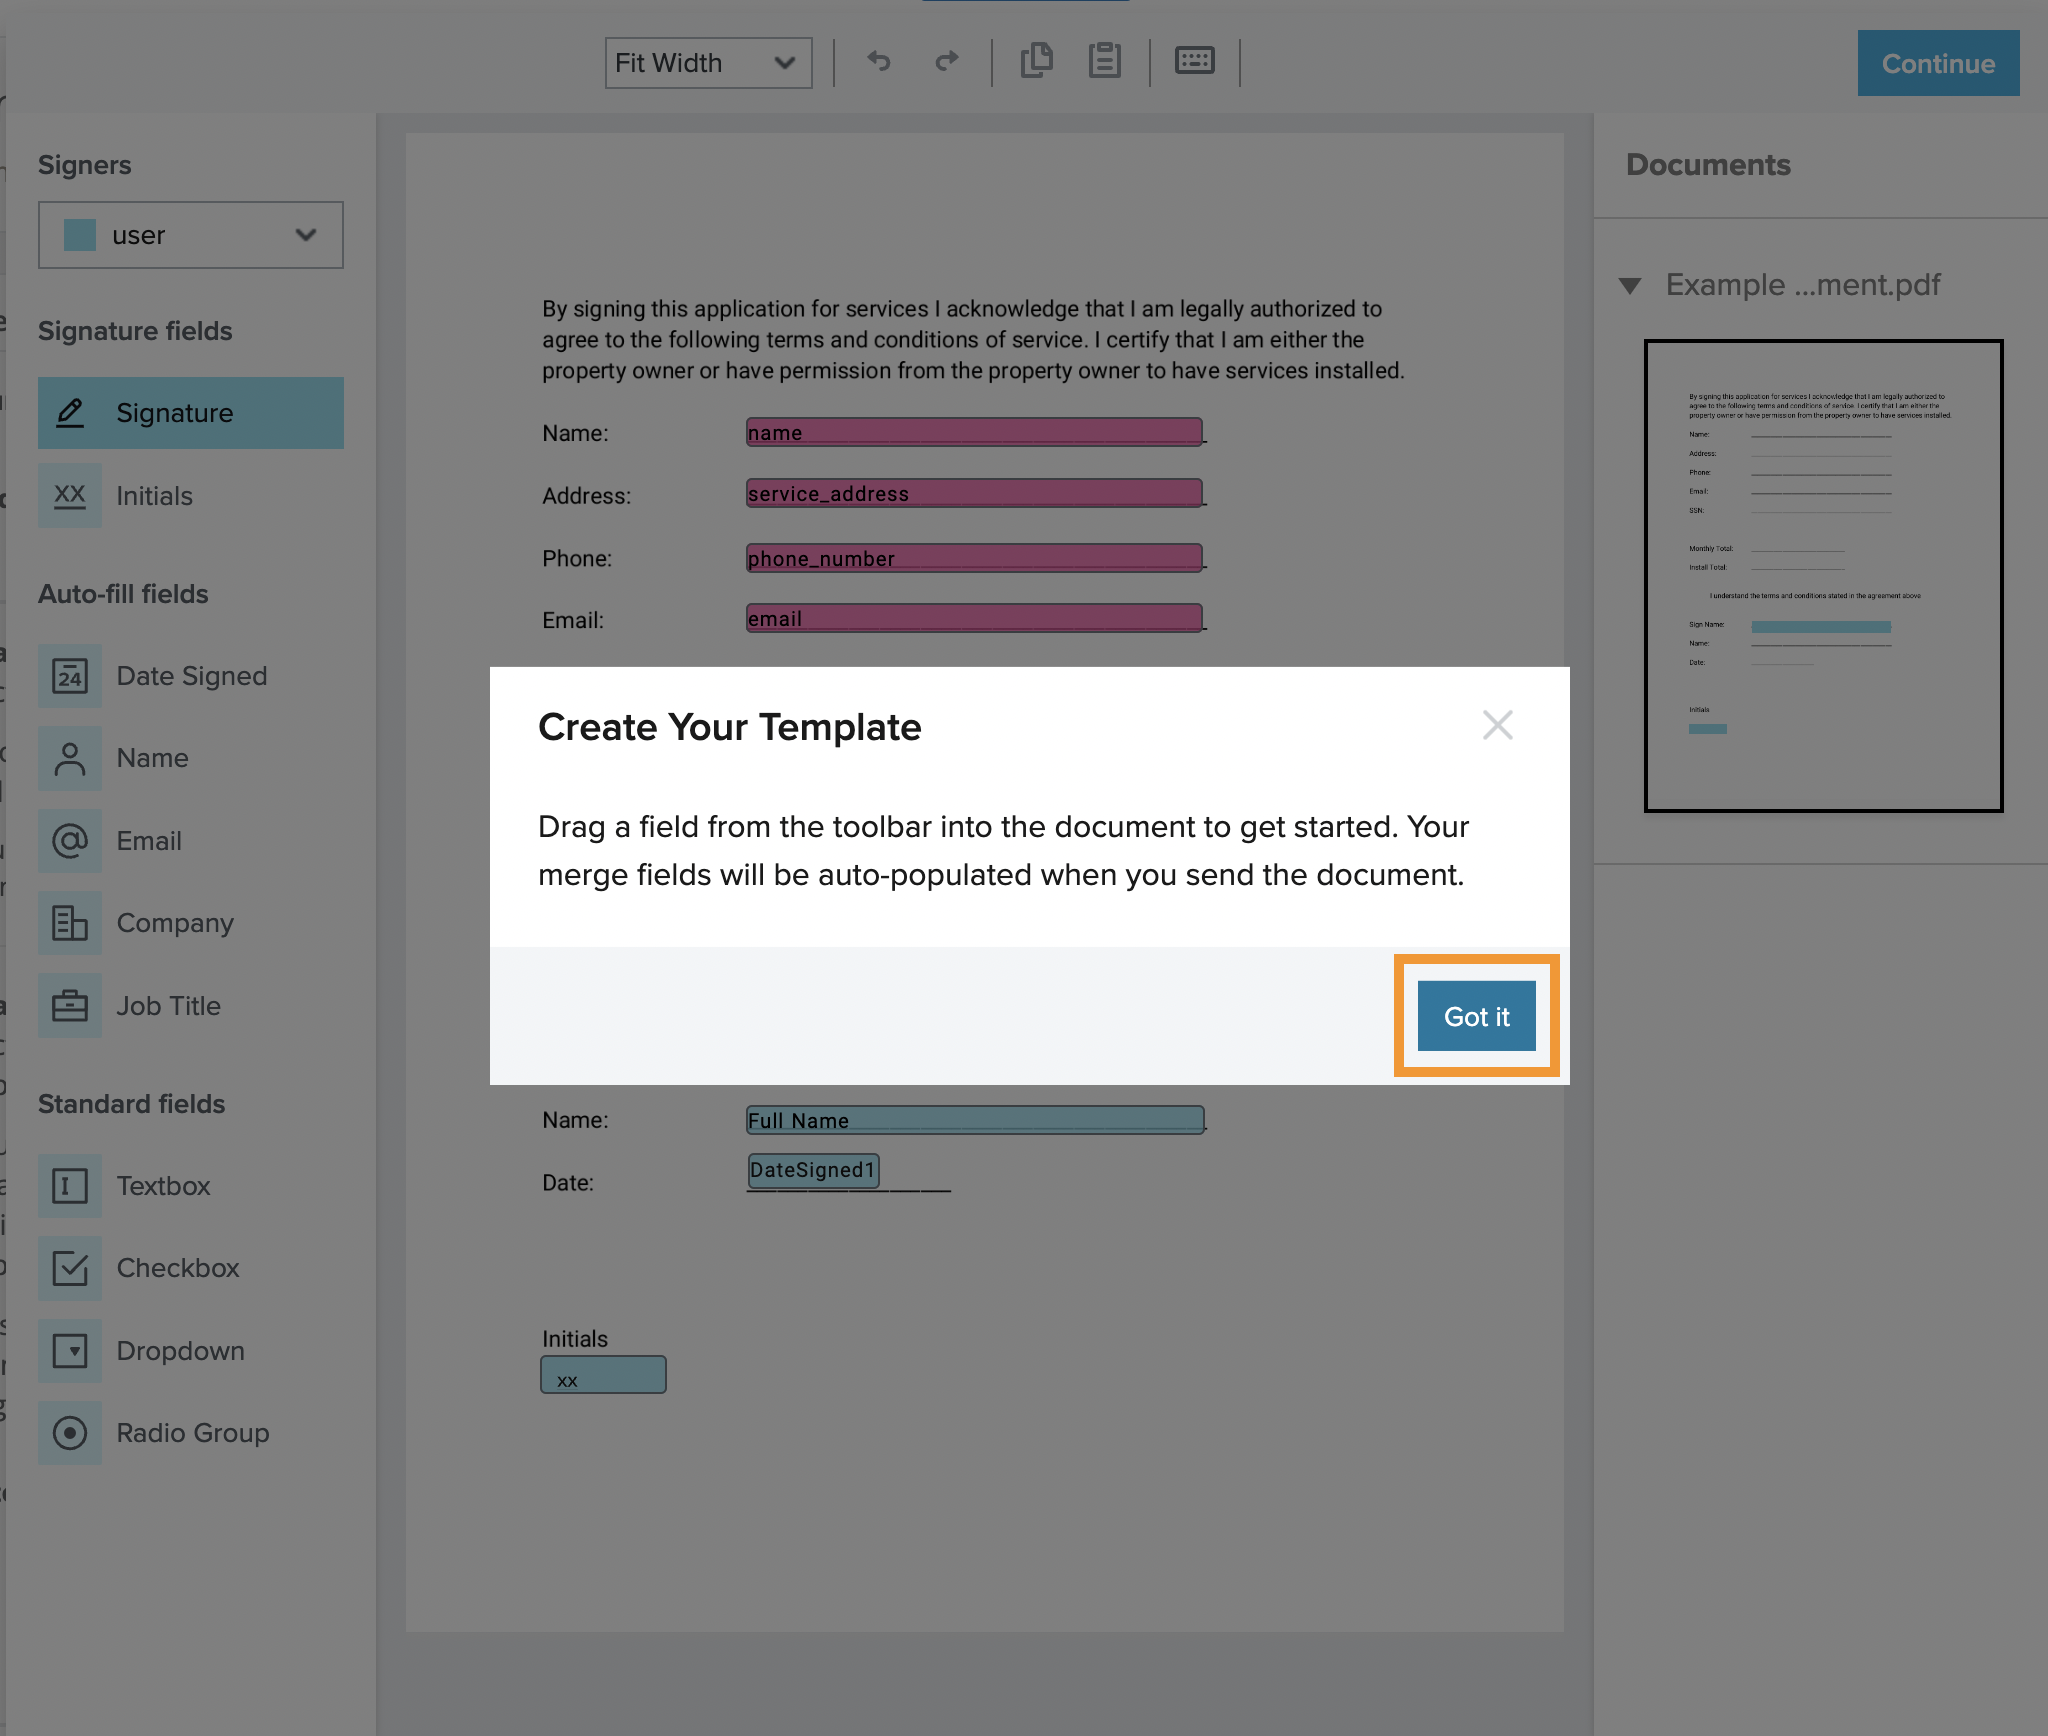
Task: Open the Fit Width zoom dropdown
Action: click(x=708, y=63)
